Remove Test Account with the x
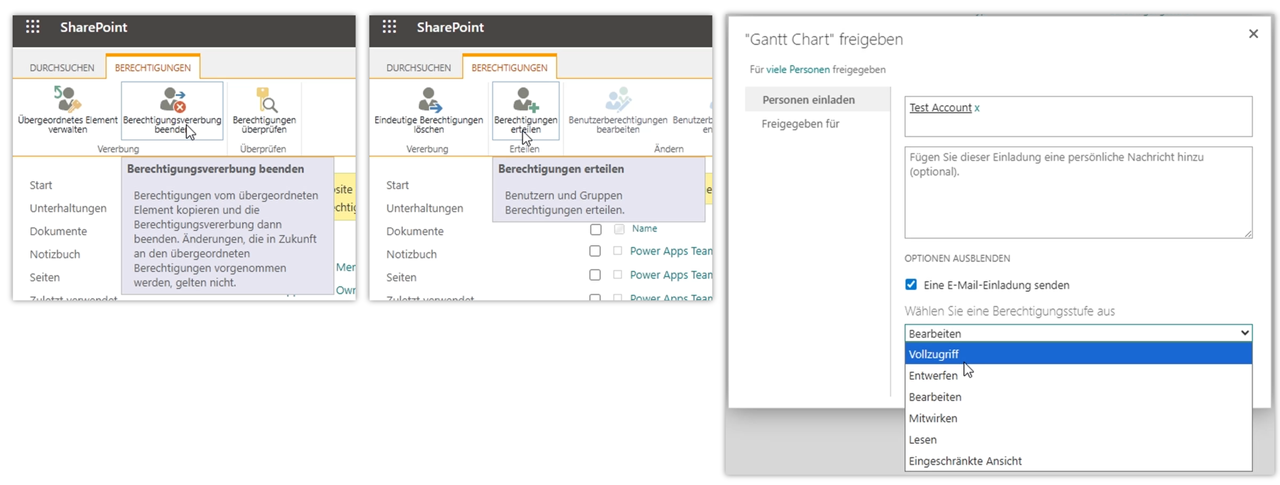1280x485 pixels. 977,108
